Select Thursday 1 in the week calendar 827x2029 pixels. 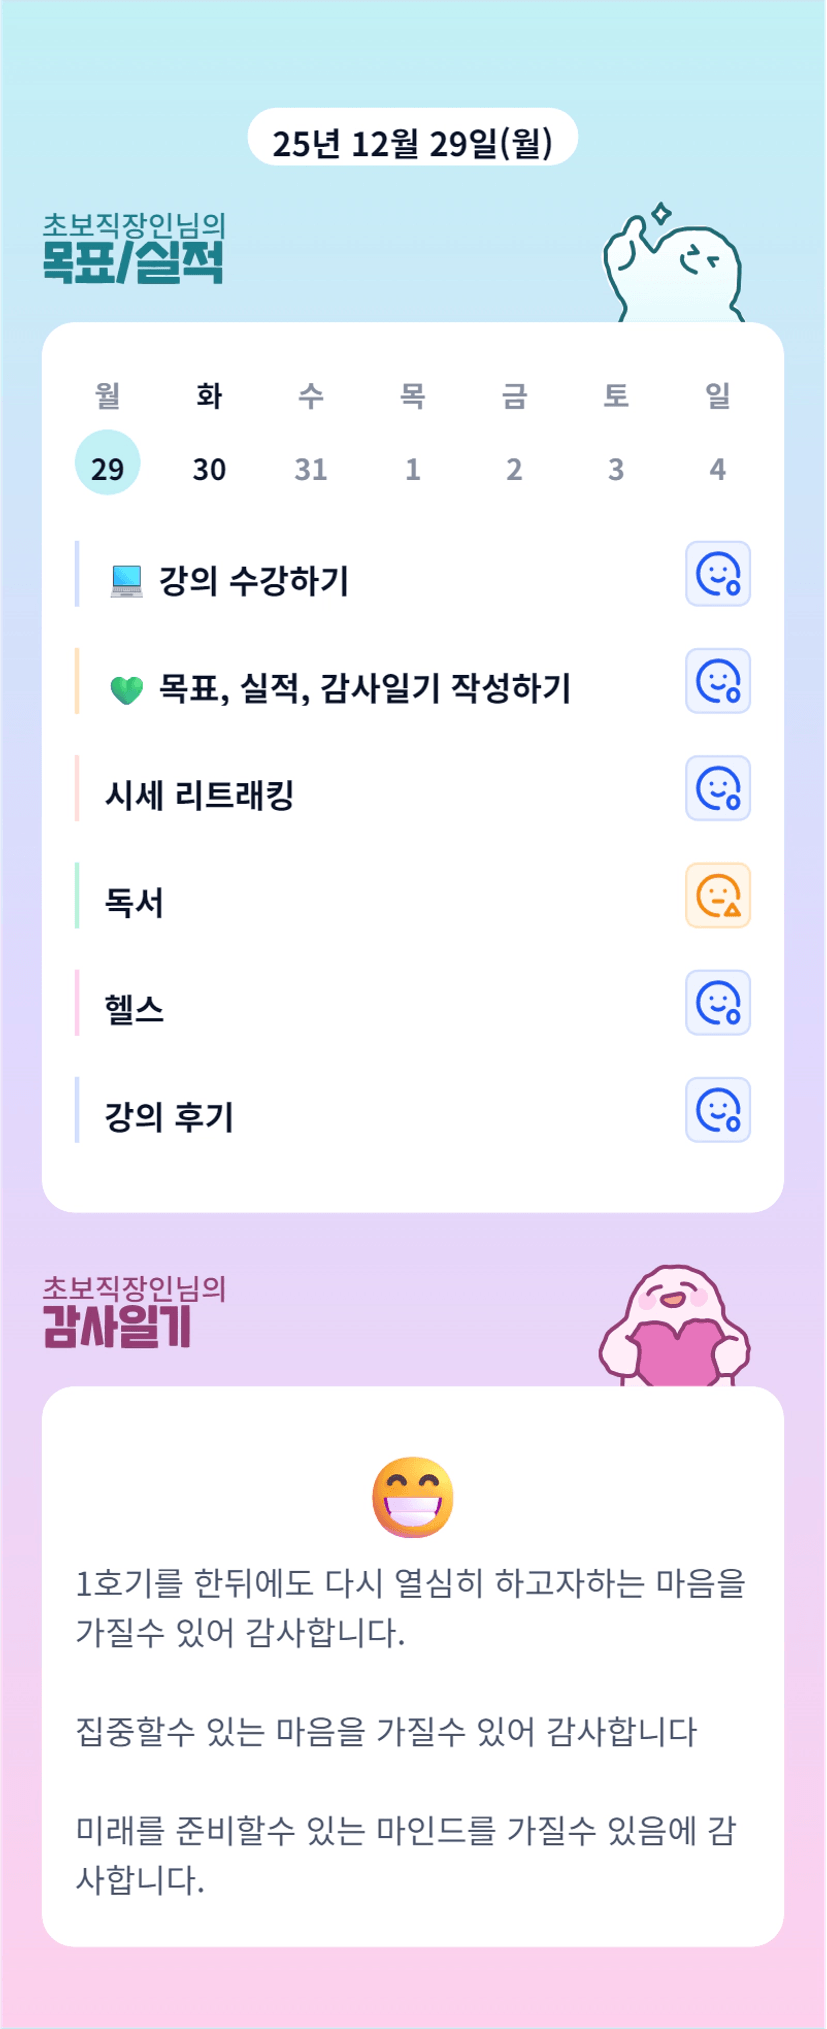(413, 468)
